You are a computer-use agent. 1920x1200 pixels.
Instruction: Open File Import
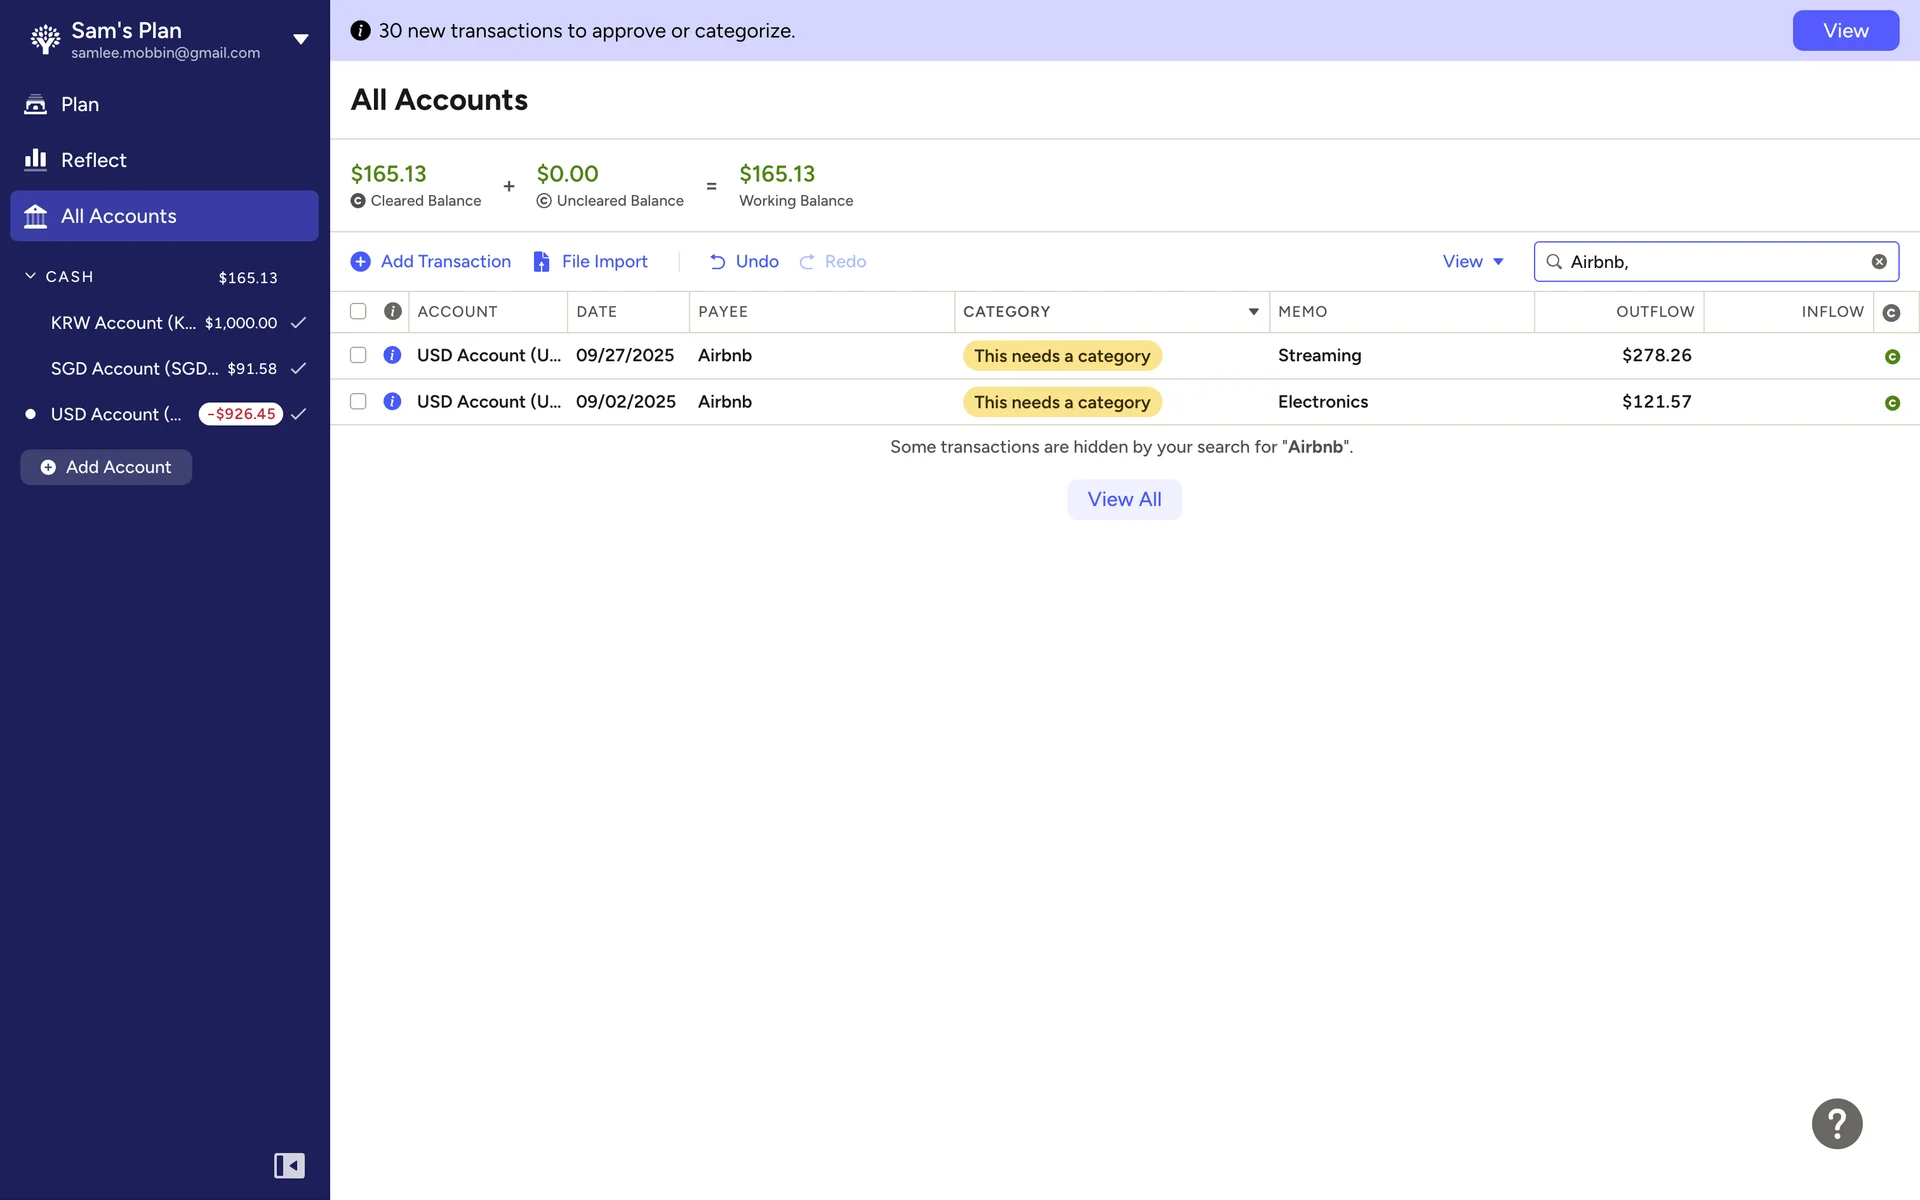click(x=590, y=261)
